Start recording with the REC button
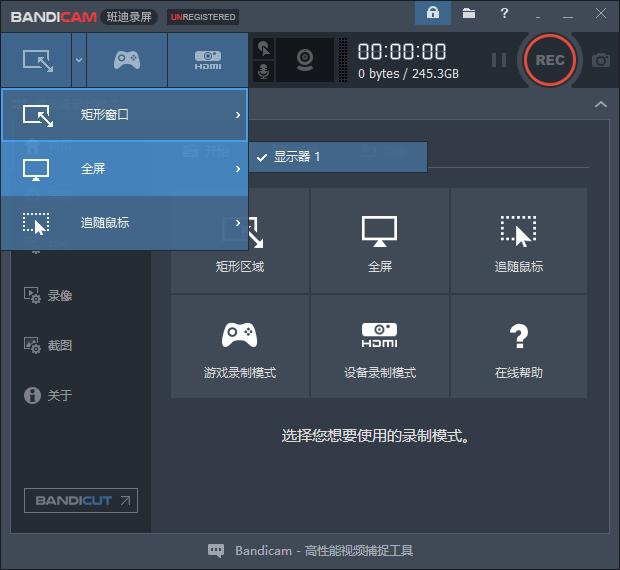620x570 pixels. pos(550,60)
